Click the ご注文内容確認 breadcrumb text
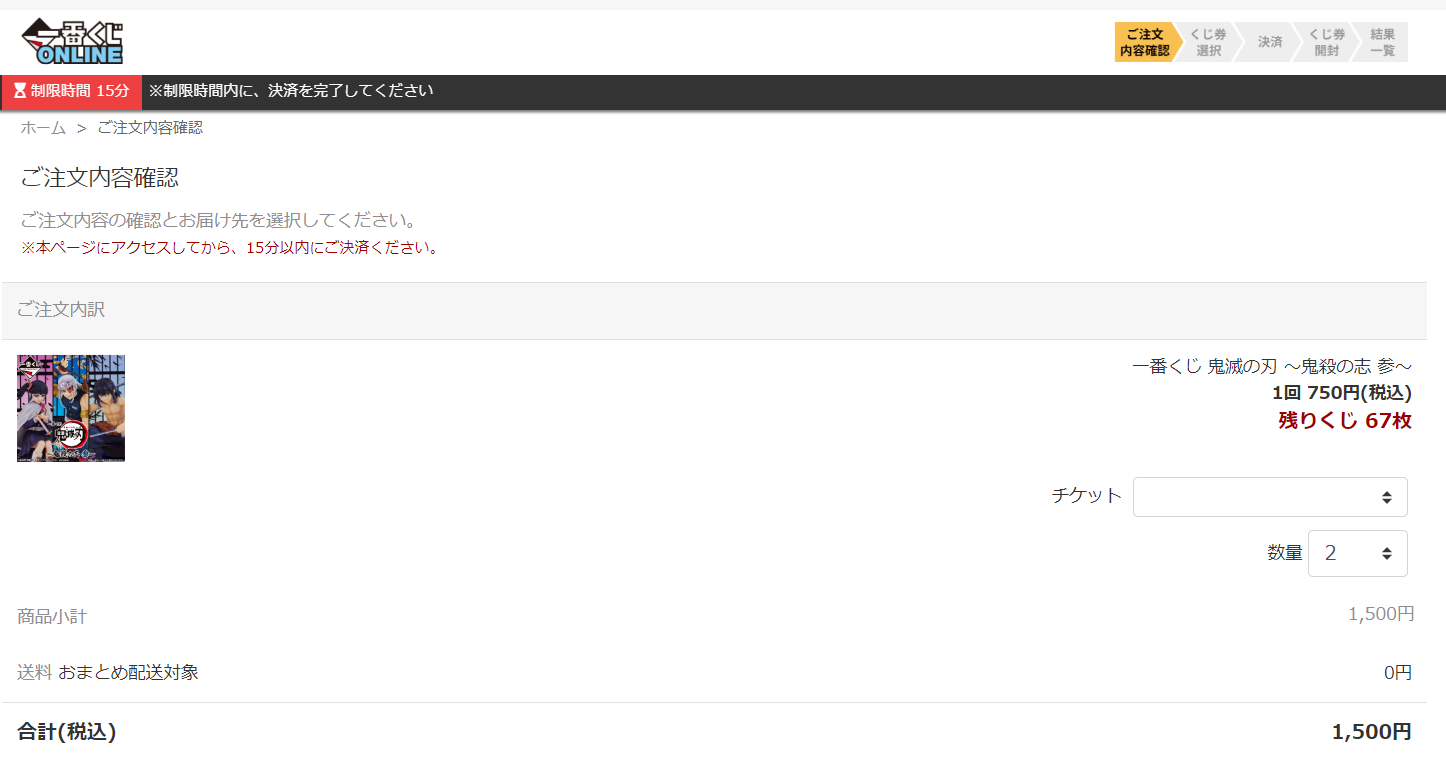This screenshot has height=761, width=1446. [x=150, y=128]
